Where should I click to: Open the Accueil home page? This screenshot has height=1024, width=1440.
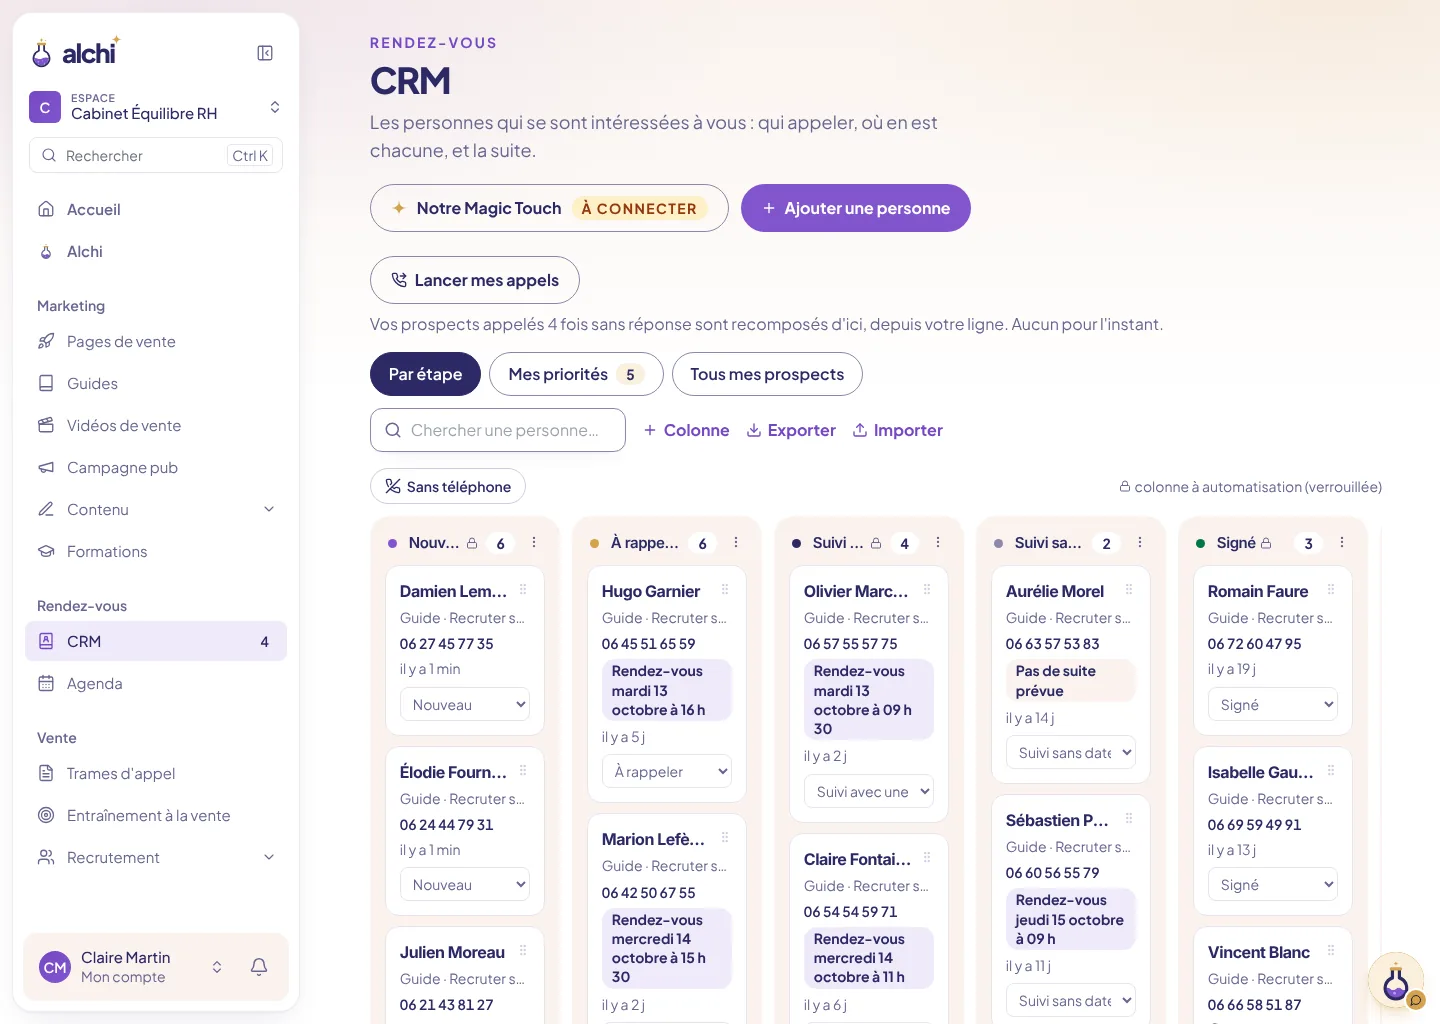click(x=156, y=210)
